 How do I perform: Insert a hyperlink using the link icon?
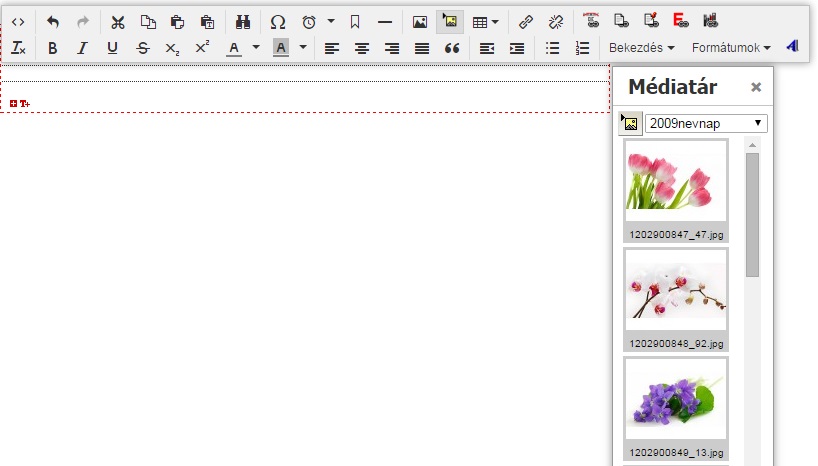click(x=526, y=21)
